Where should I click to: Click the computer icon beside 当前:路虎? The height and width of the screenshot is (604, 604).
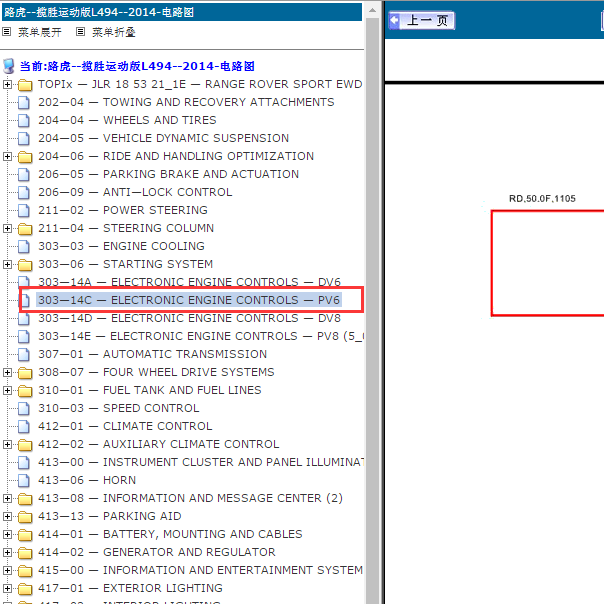9,66
